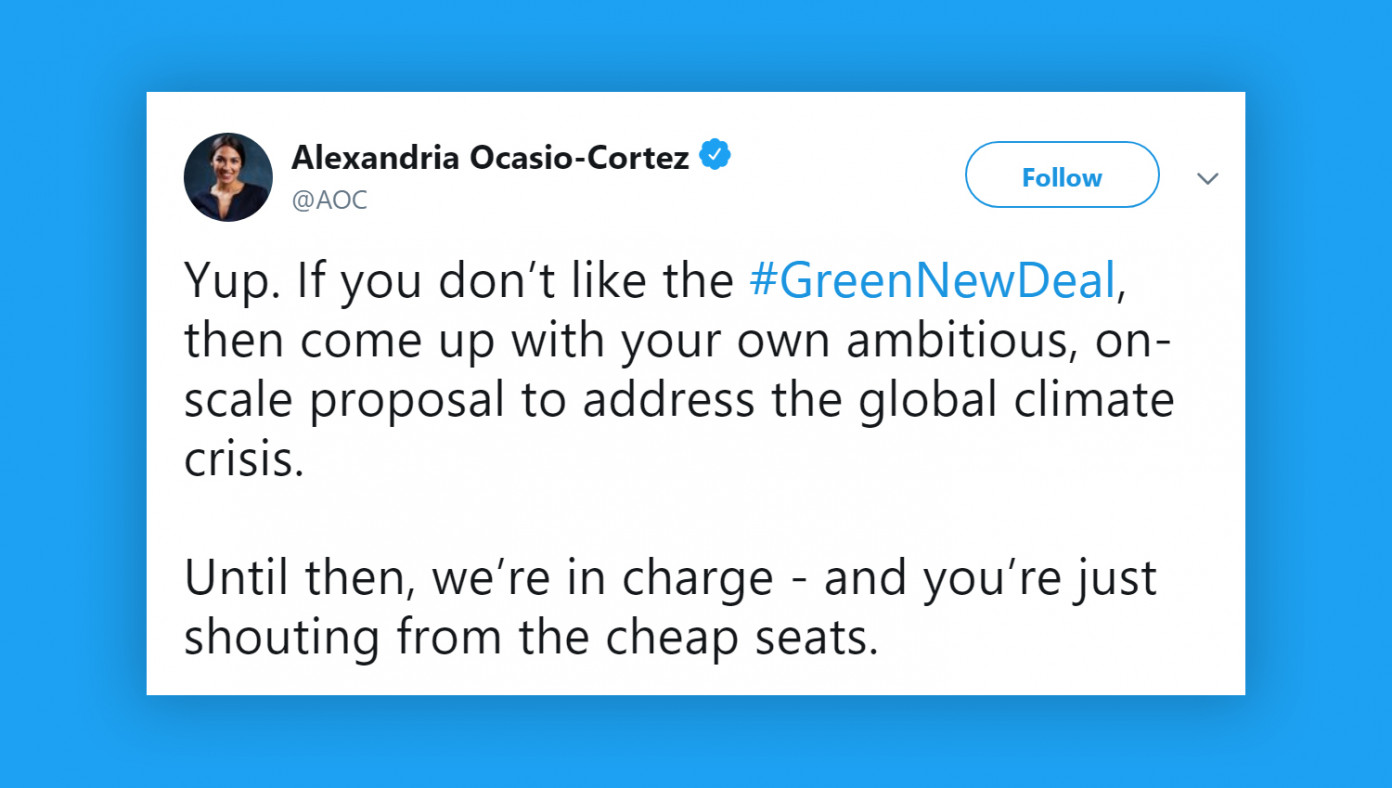Visit the @AOC handle link
The image size is (1392, 788).
pos(330,200)
